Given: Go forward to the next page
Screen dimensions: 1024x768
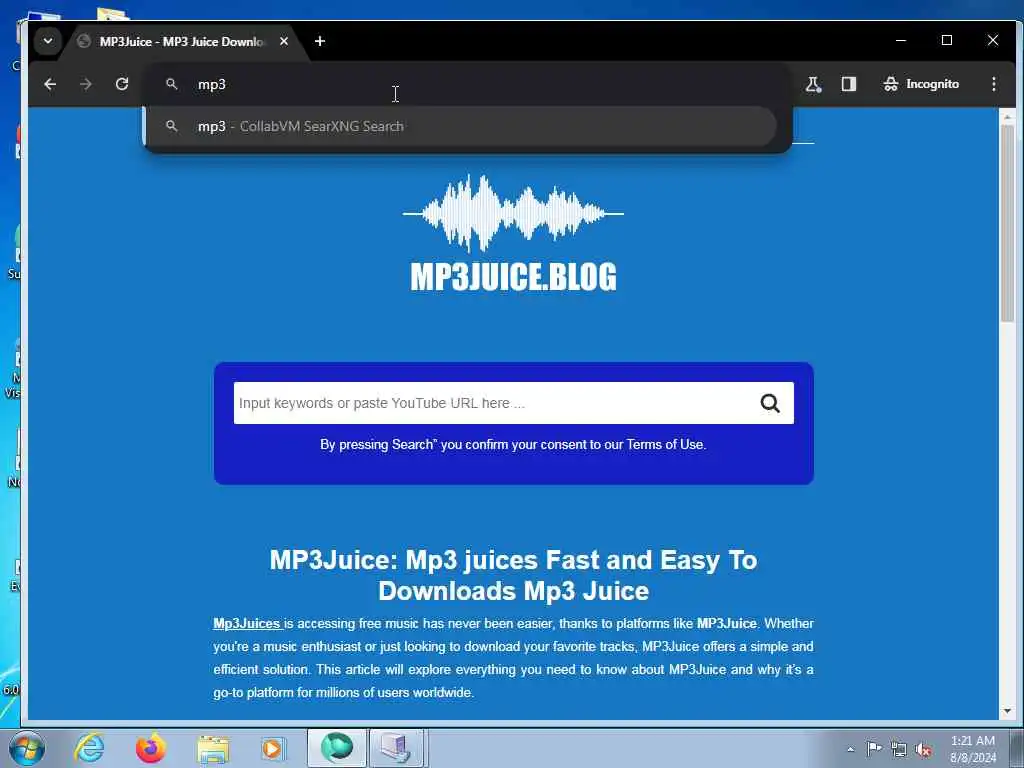Looking at the screenshot, I should point(86,84).
